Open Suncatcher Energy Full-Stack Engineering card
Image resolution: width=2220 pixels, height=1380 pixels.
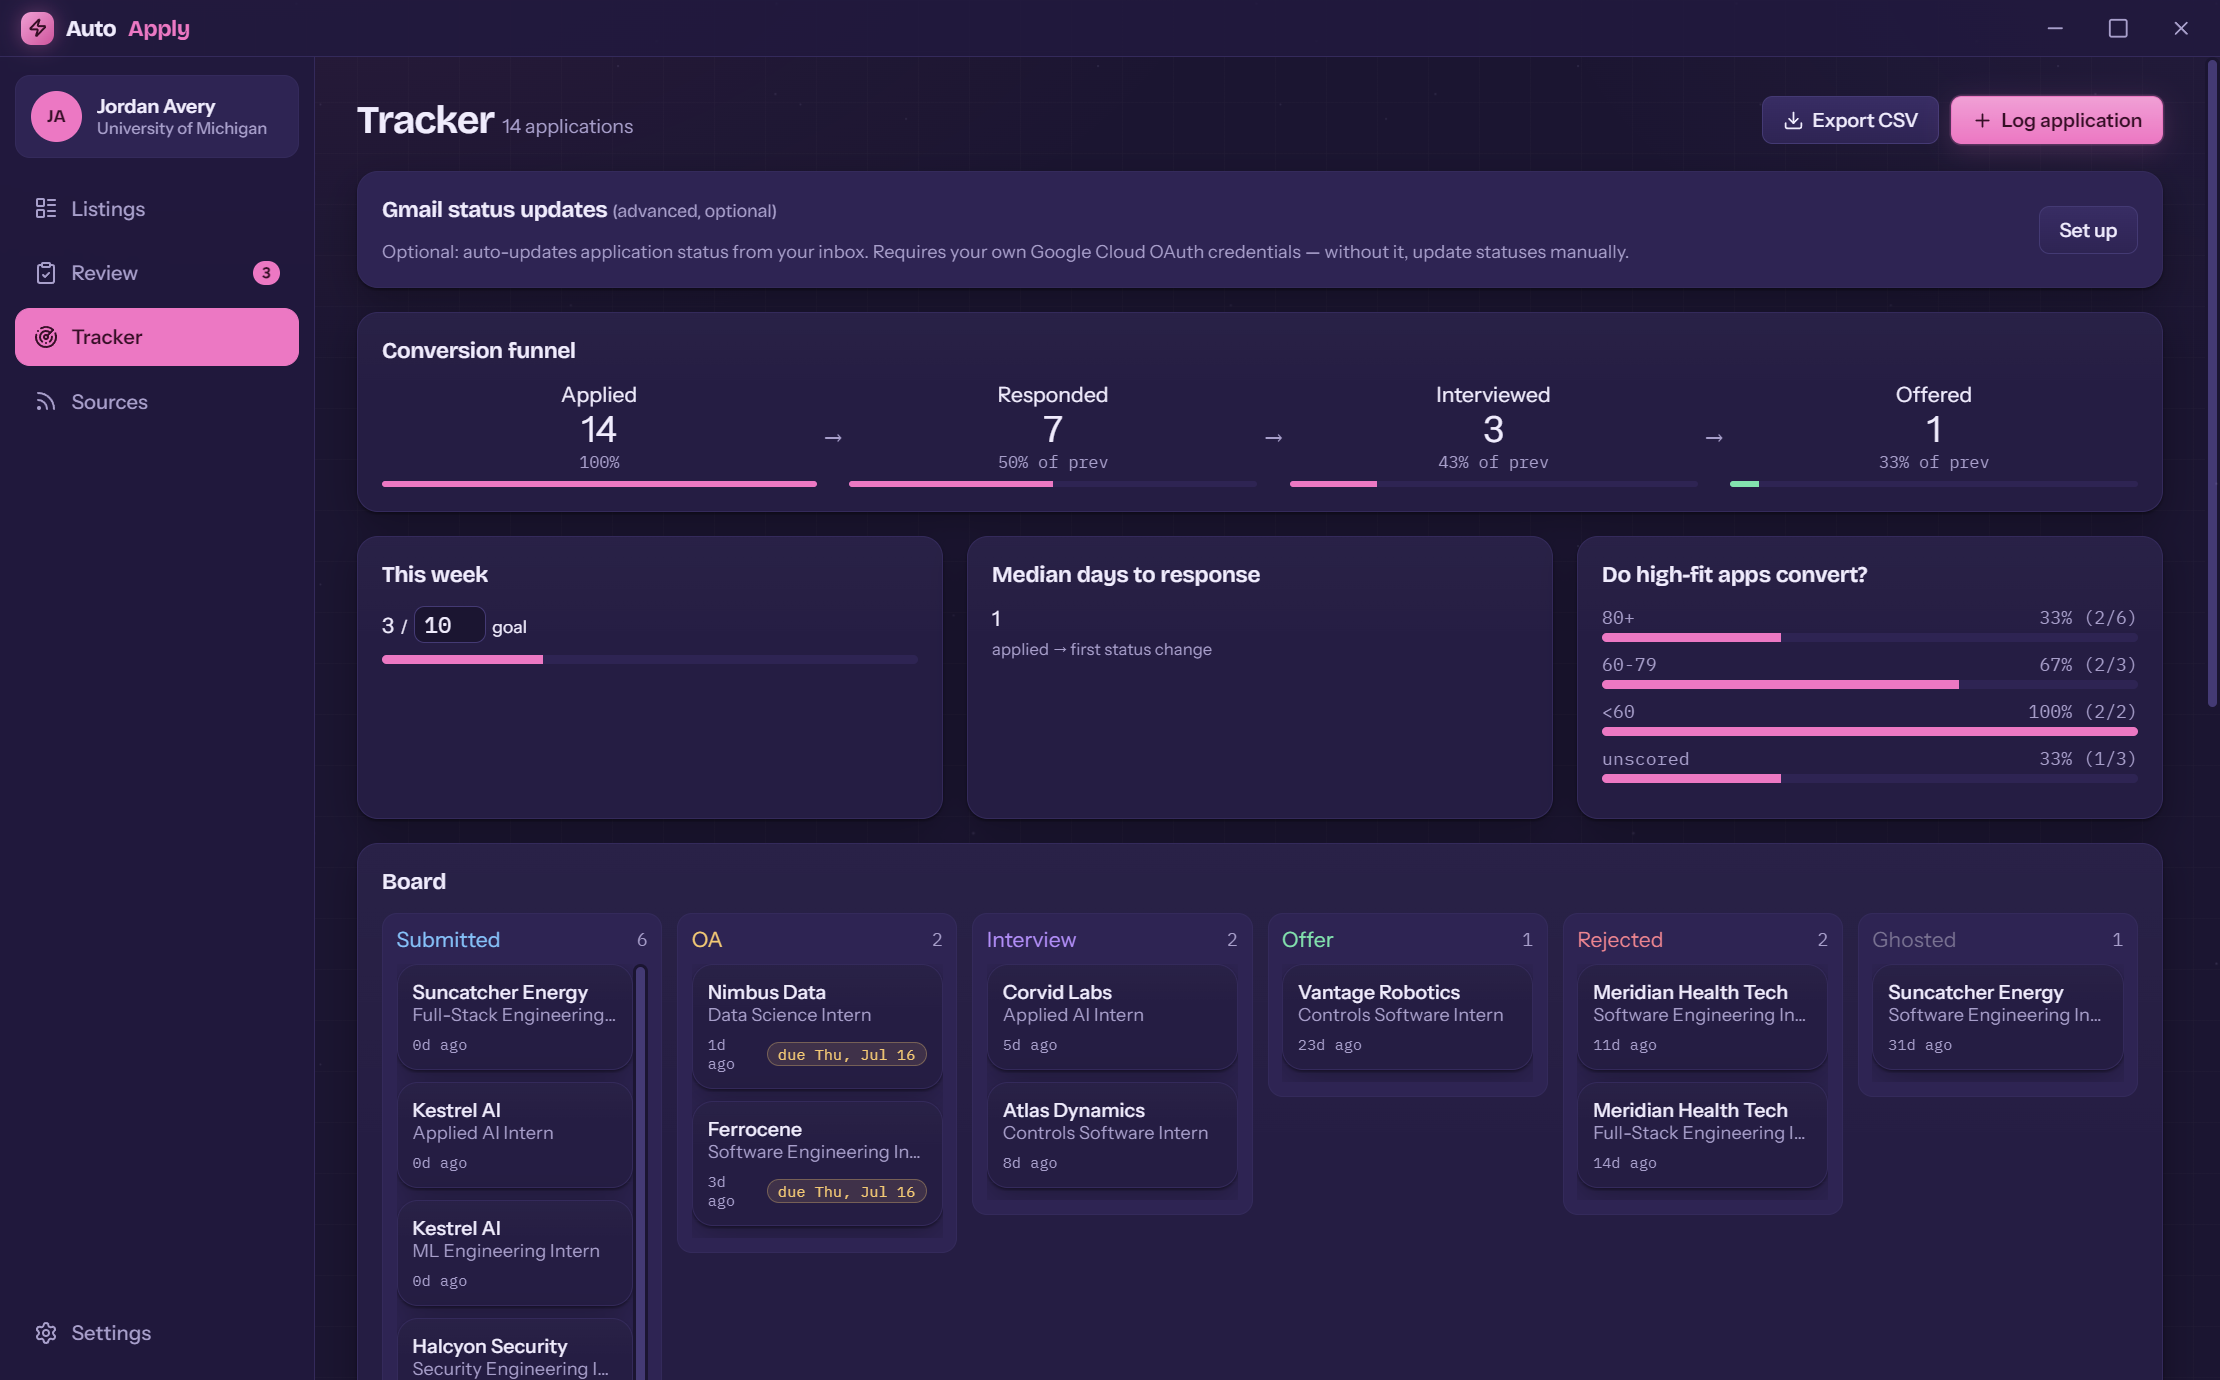point(515,1017)
